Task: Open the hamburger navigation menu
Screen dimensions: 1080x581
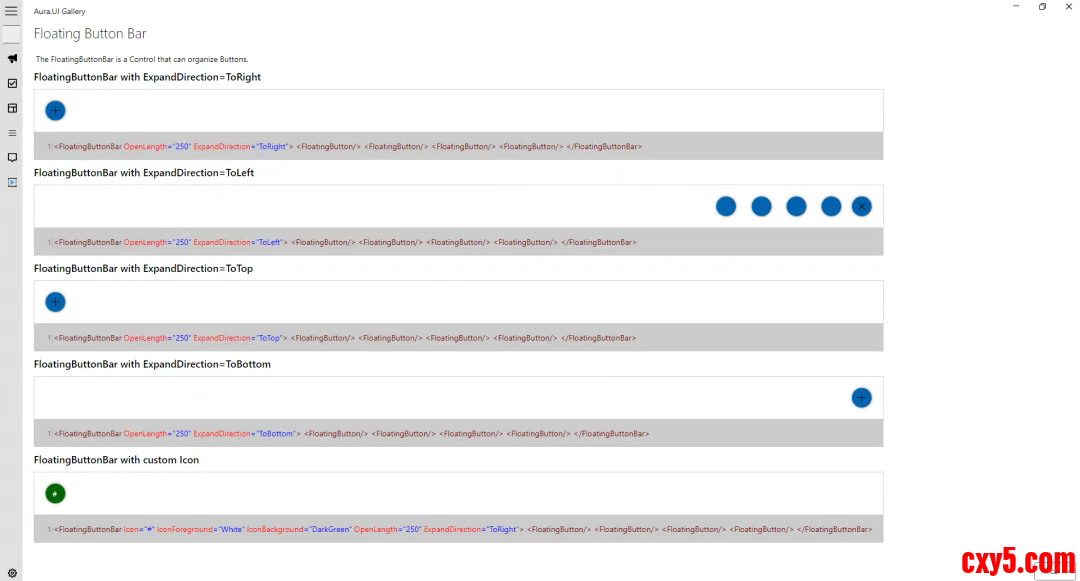Action: [11, 11]
